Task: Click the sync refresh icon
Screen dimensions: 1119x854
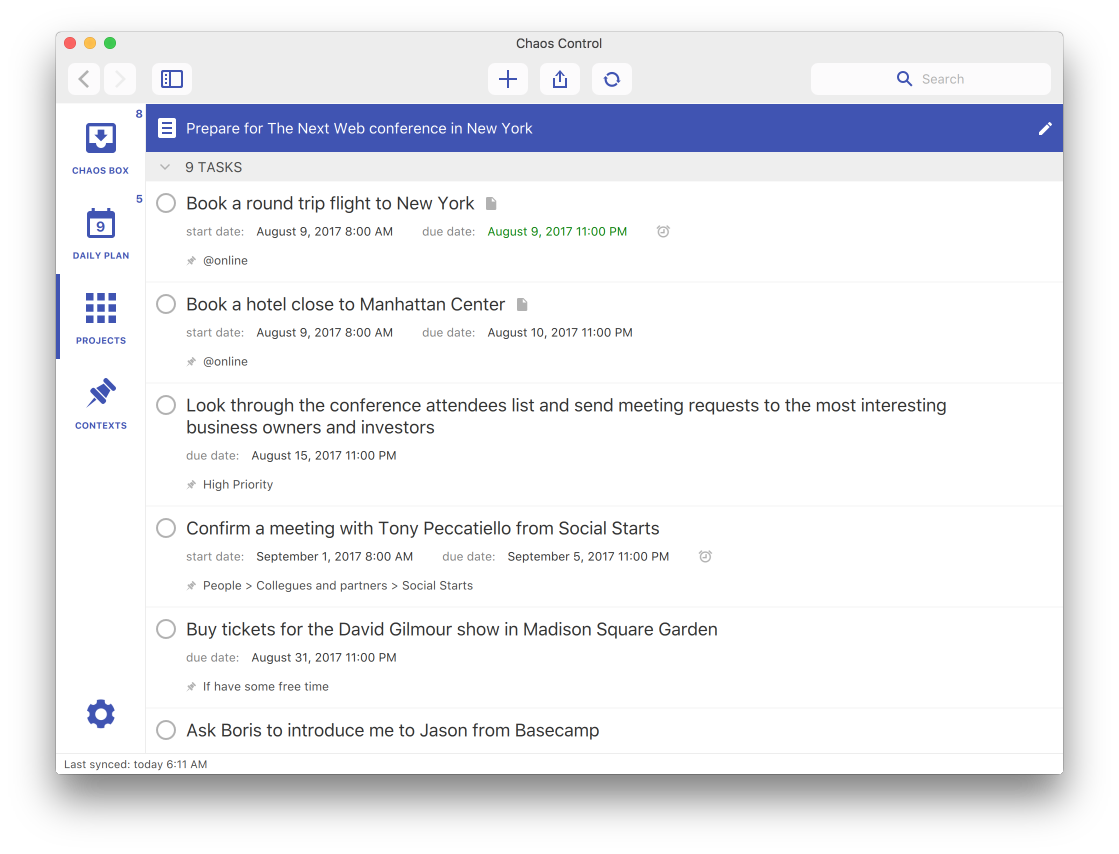Action: [612, 79]
